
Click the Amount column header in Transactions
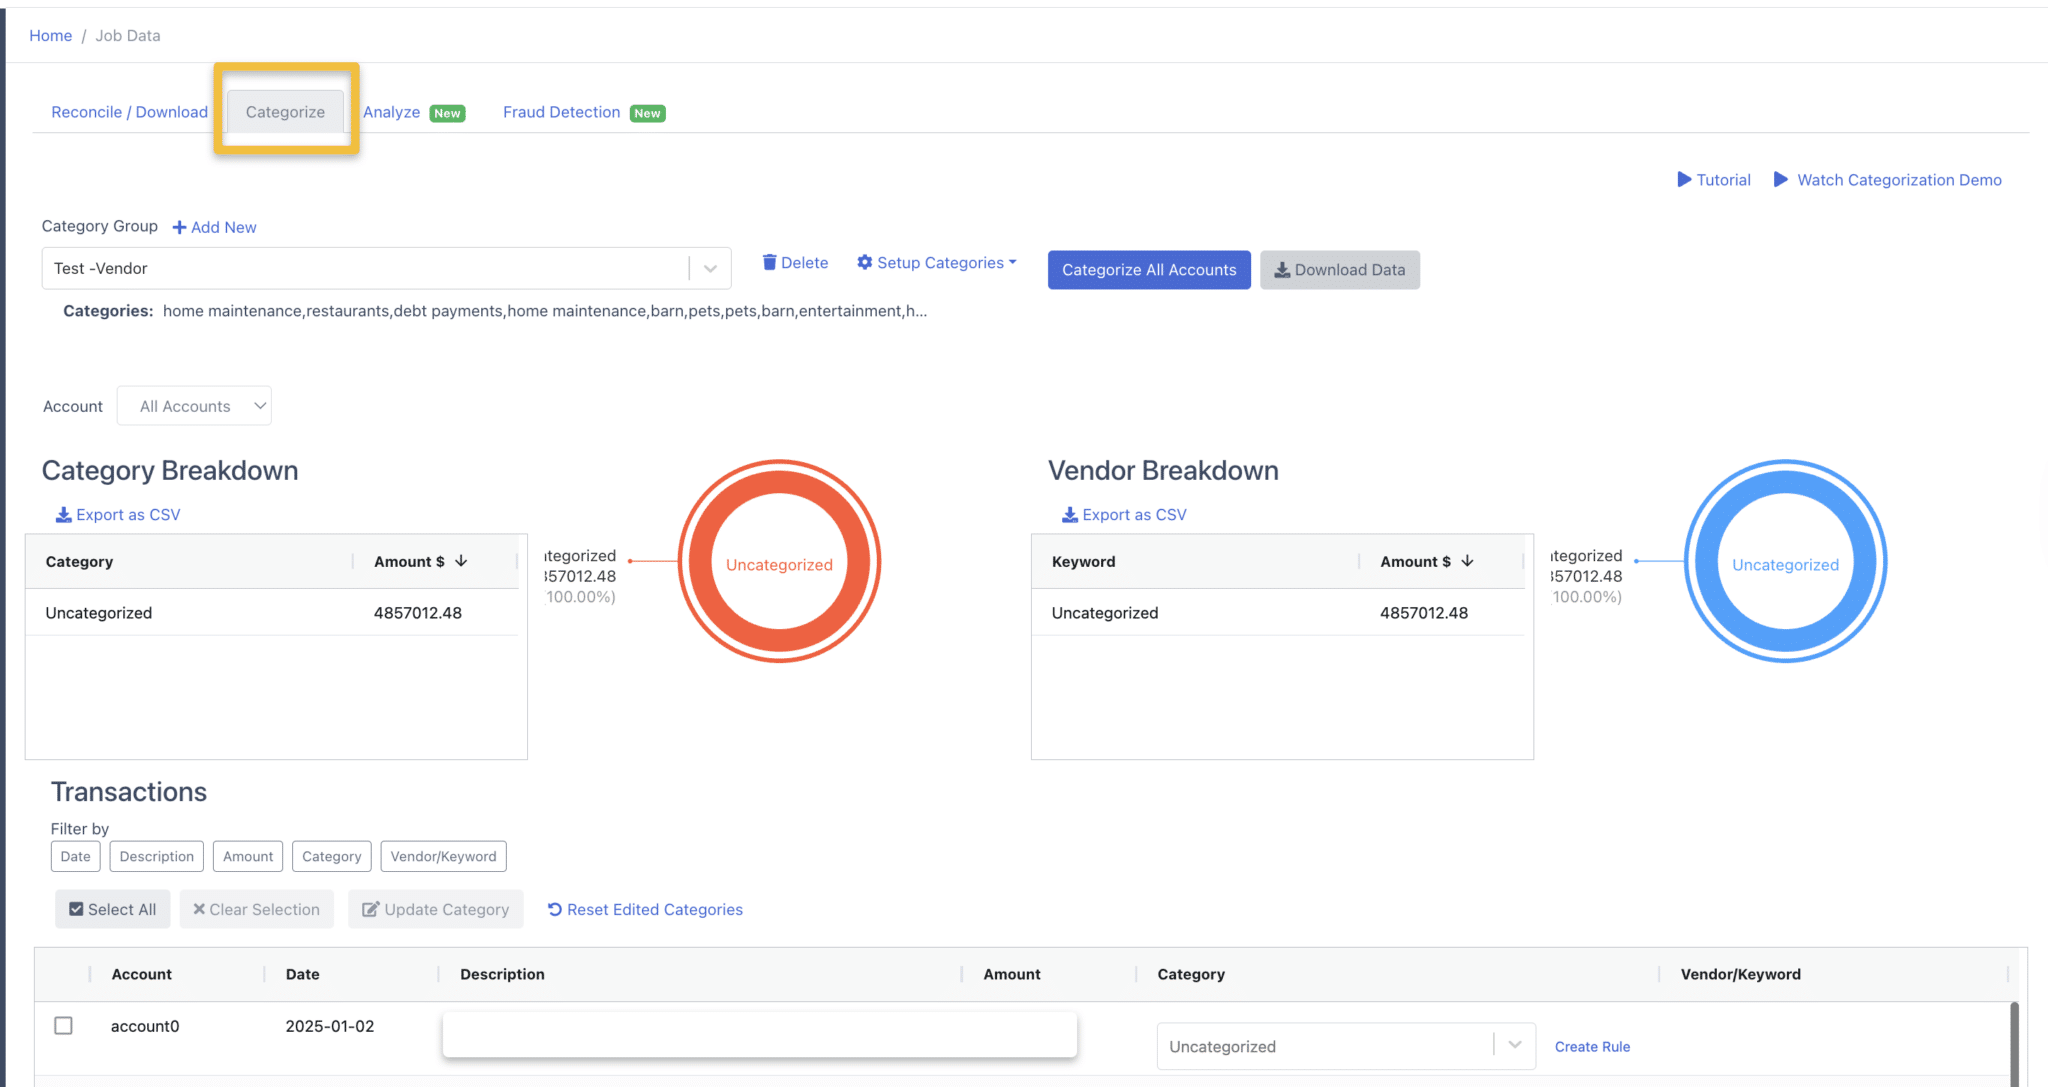tap(1012, 974)
